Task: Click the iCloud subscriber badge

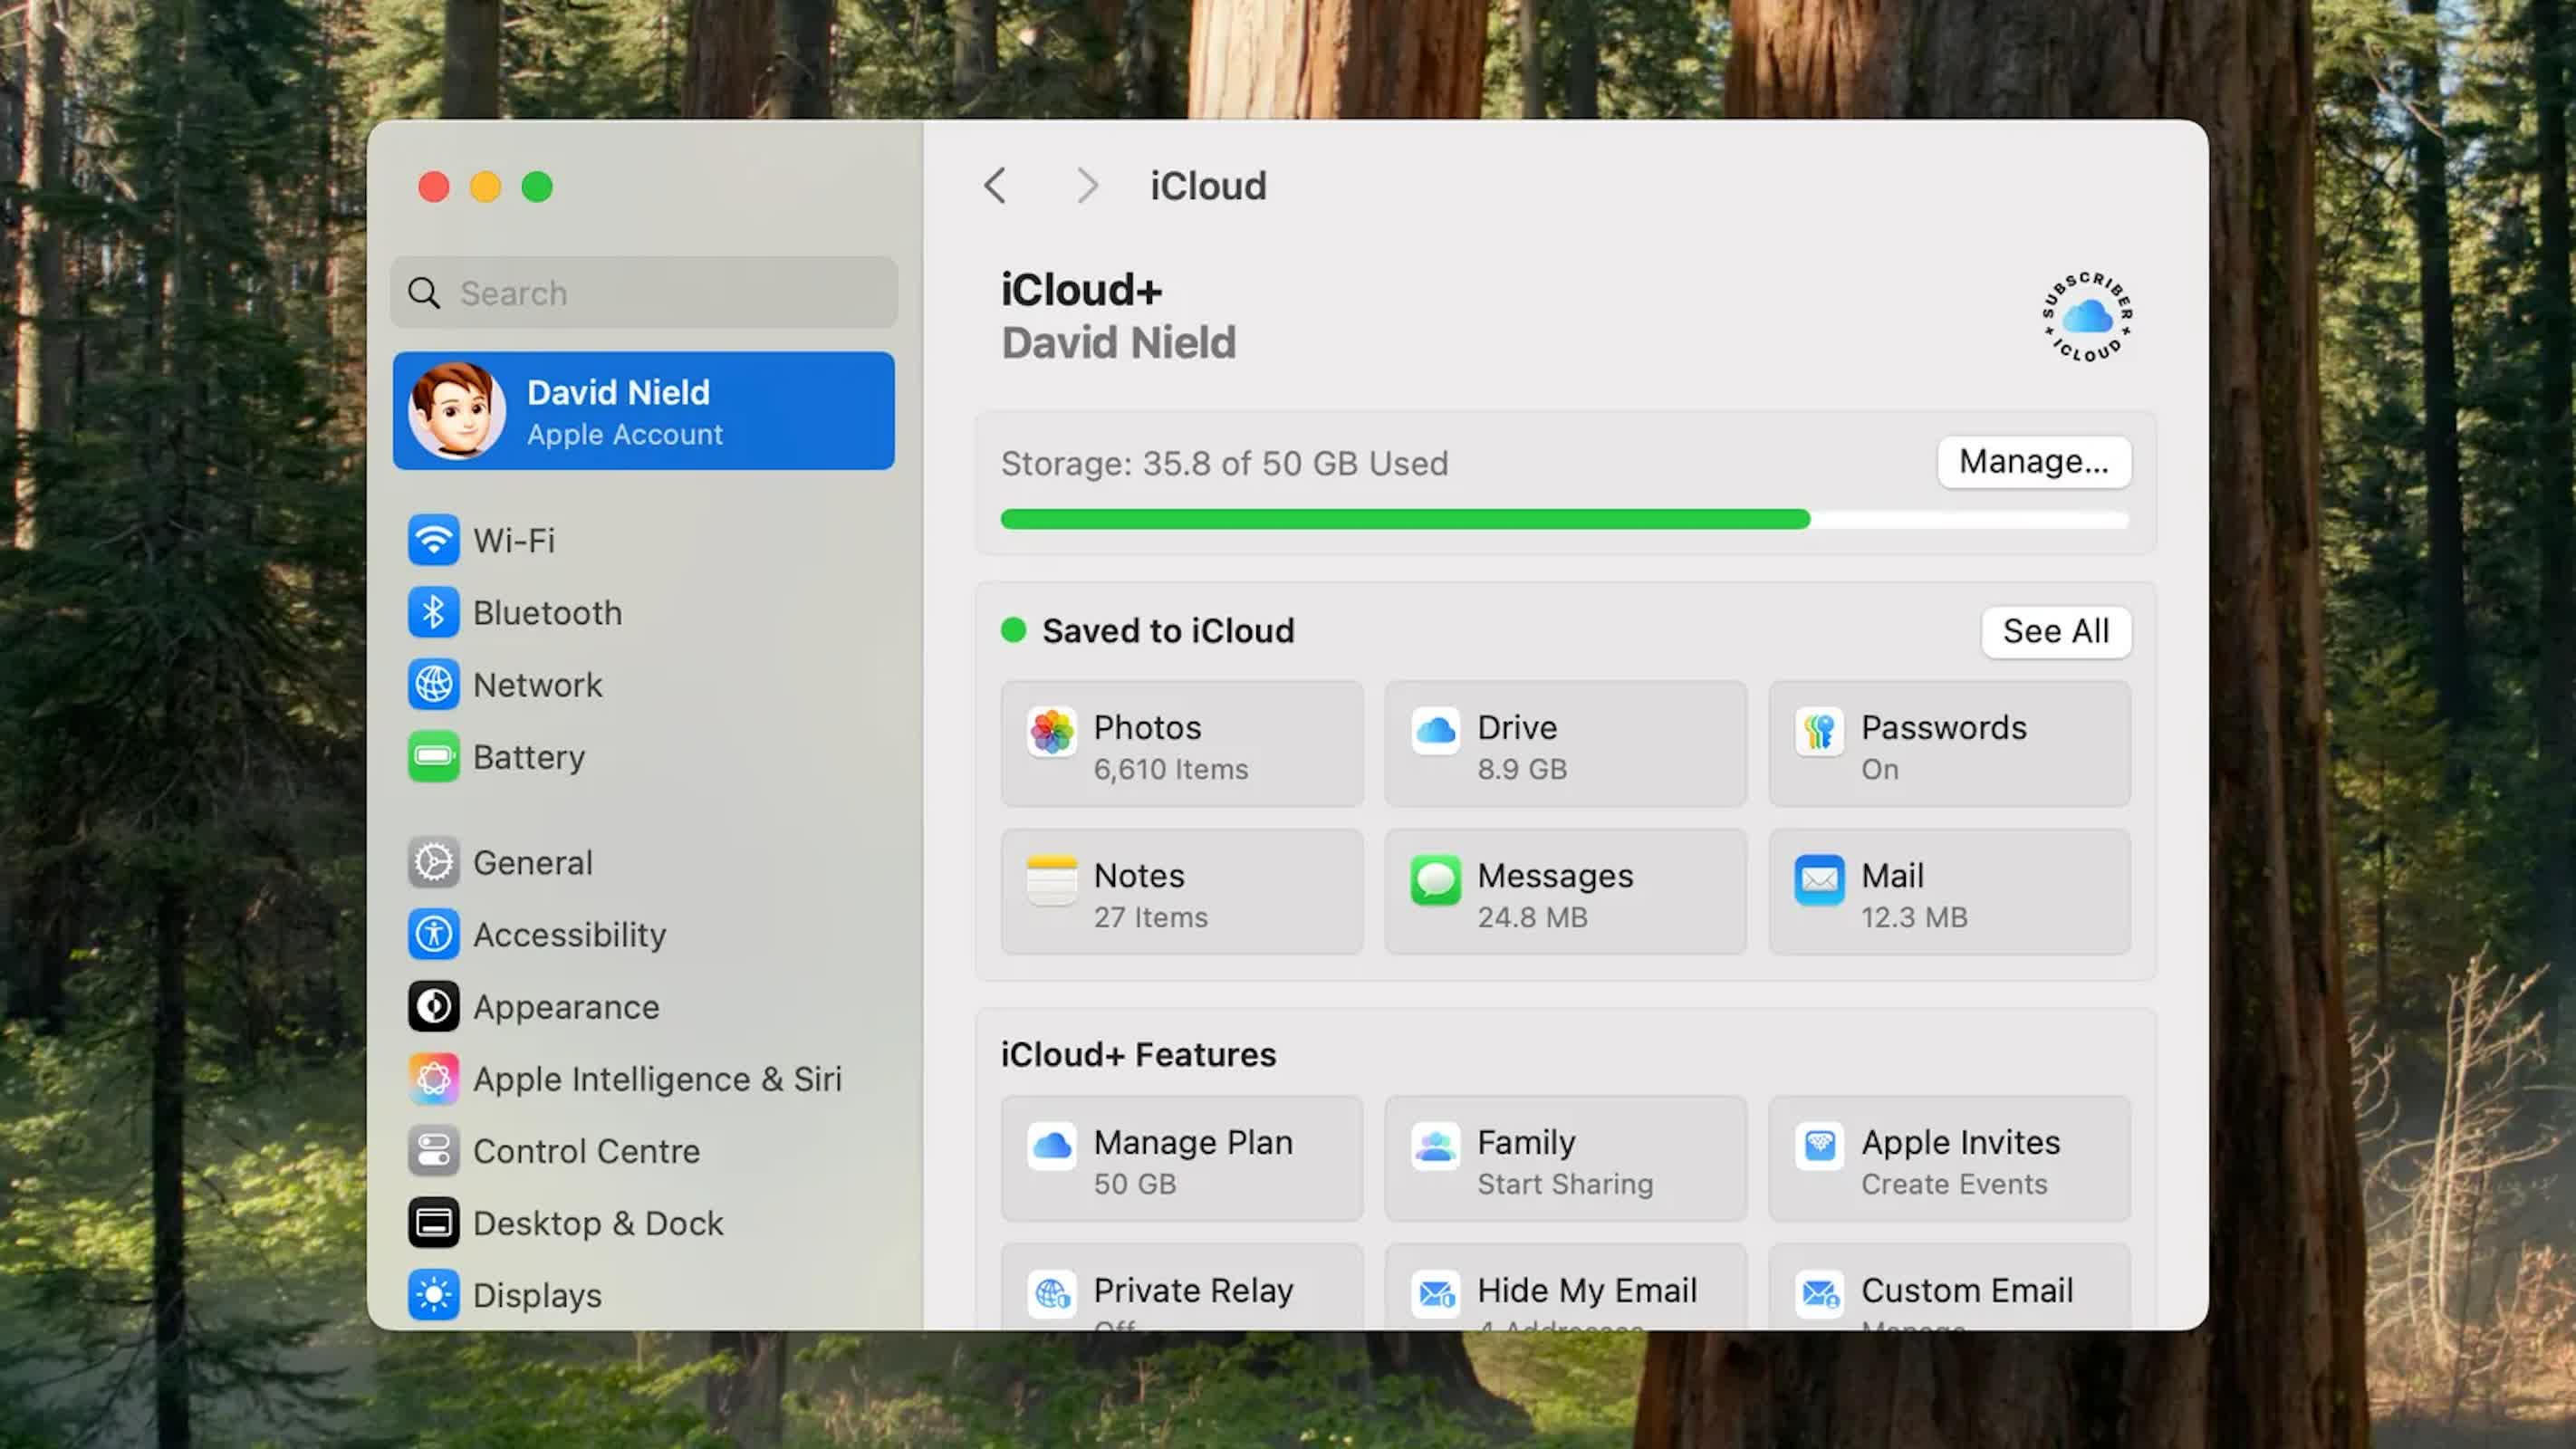Action: pos(2086,317)
